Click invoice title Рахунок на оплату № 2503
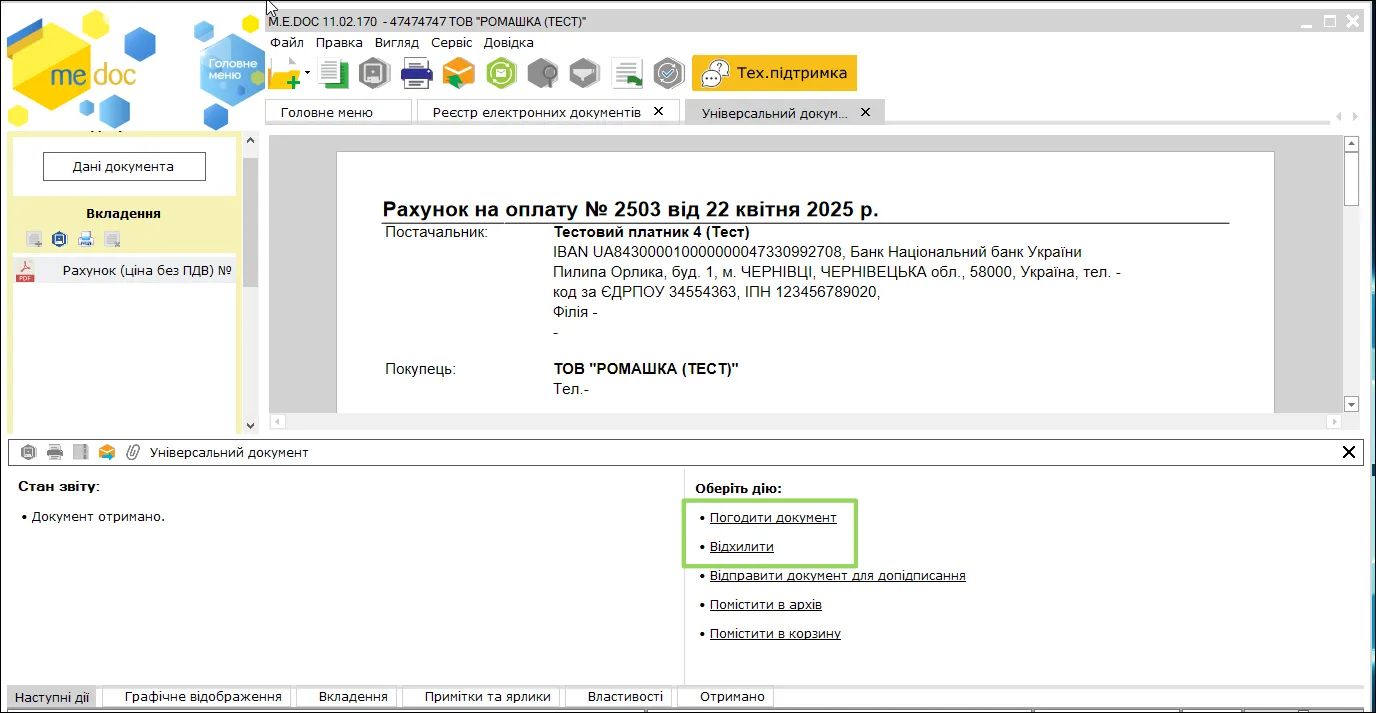1376x713 pixels. click(630, 209)
